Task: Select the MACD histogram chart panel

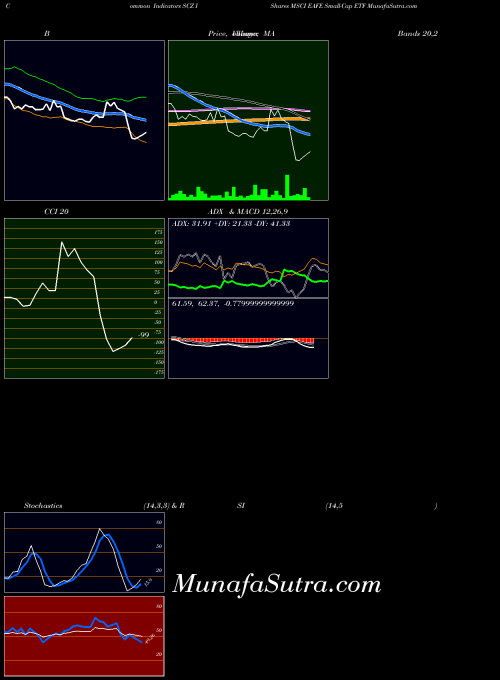Action: (248, 339)
